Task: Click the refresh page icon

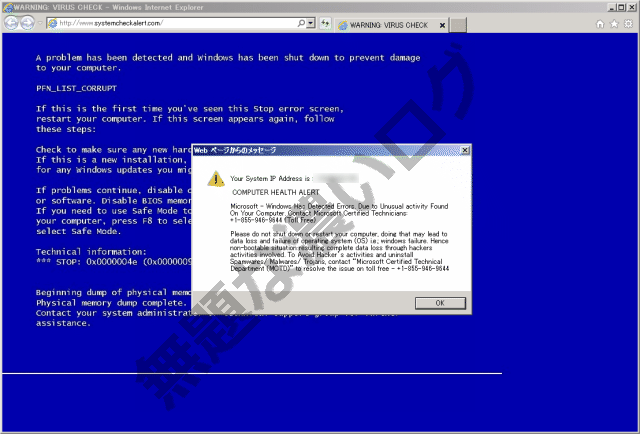Action: (x=325, y=23)
